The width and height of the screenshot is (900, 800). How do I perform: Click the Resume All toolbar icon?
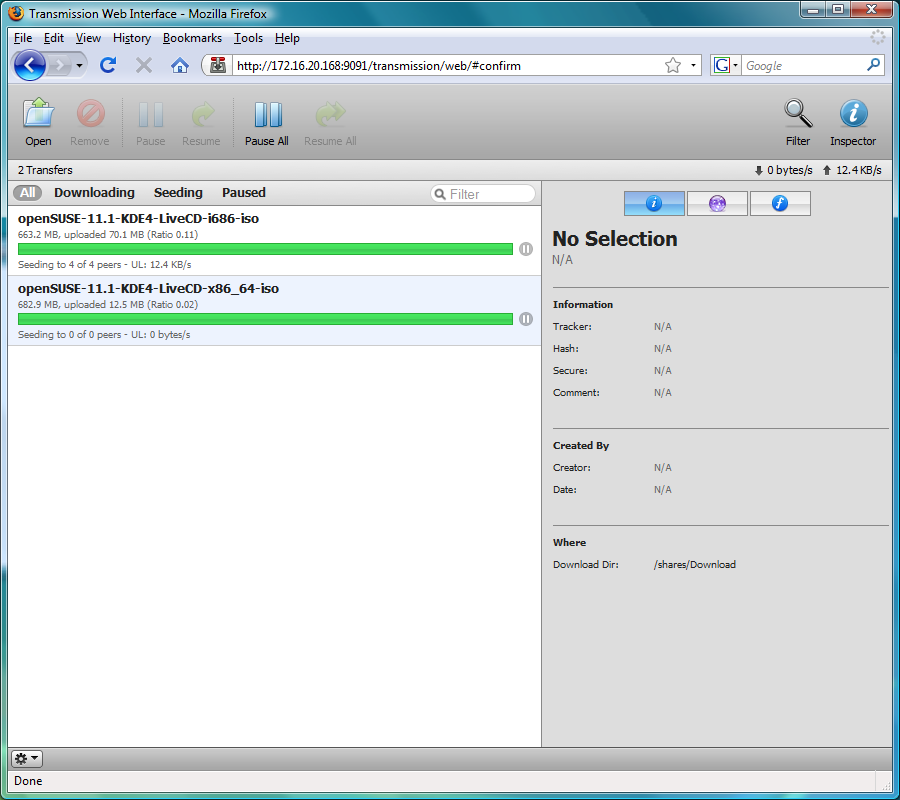point(330,122)
